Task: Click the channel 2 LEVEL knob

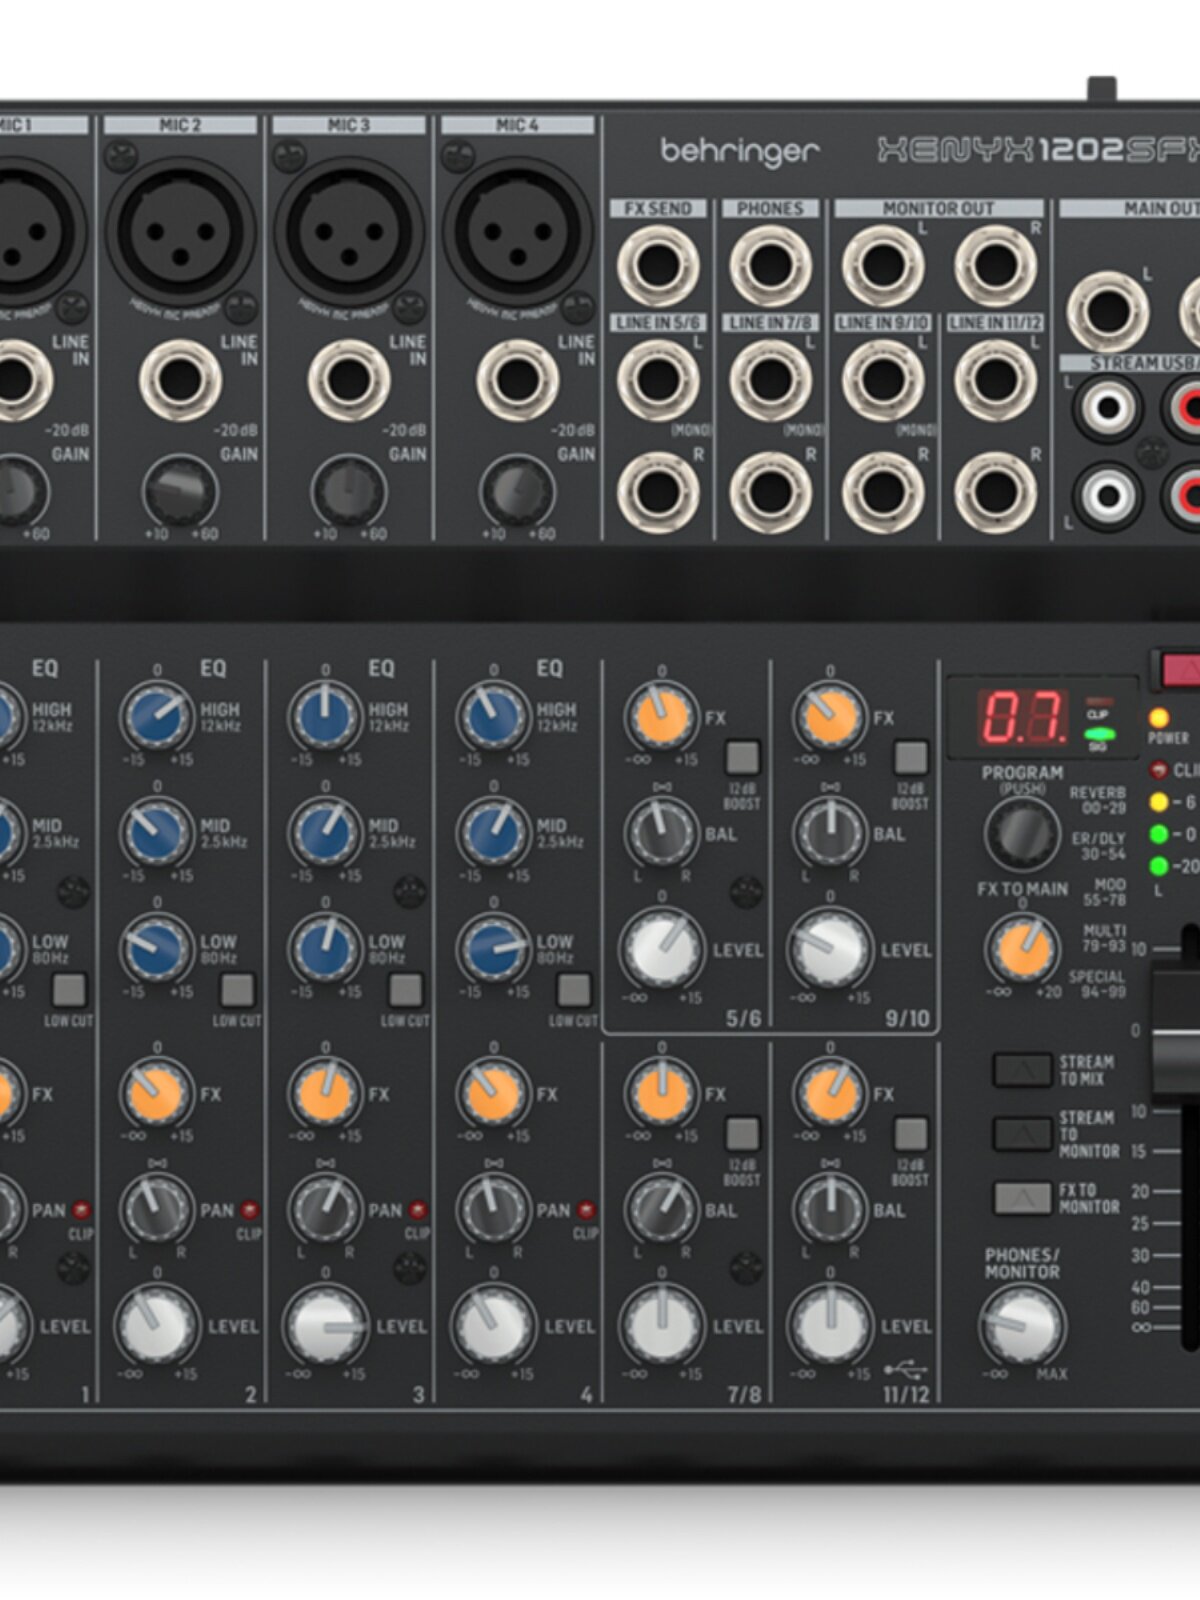Action: tap(157, 1326)
